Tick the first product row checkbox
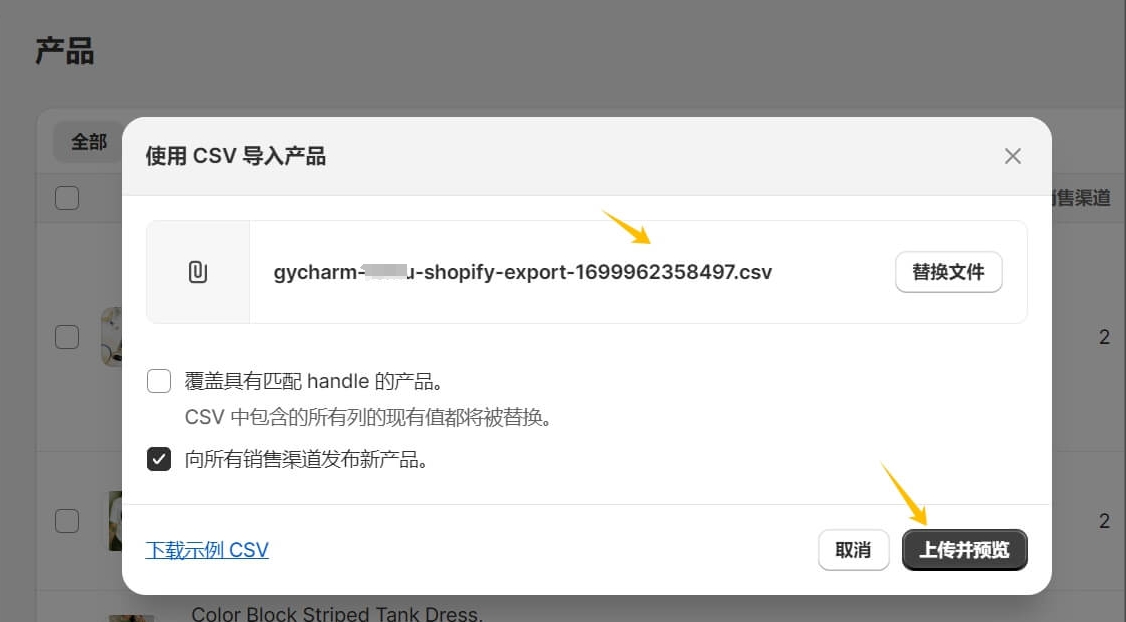The width and height of the screenshot is (1126, 622). click(67, 337)
